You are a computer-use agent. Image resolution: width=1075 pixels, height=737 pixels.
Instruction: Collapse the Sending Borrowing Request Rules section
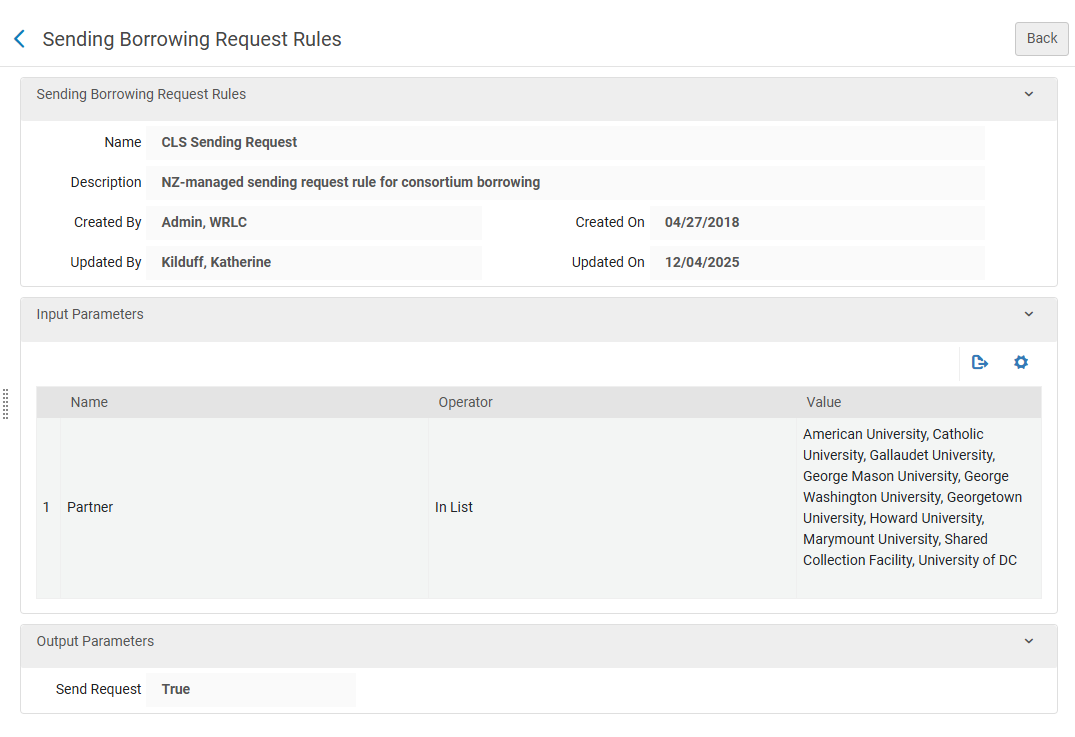pos(1028,94)
